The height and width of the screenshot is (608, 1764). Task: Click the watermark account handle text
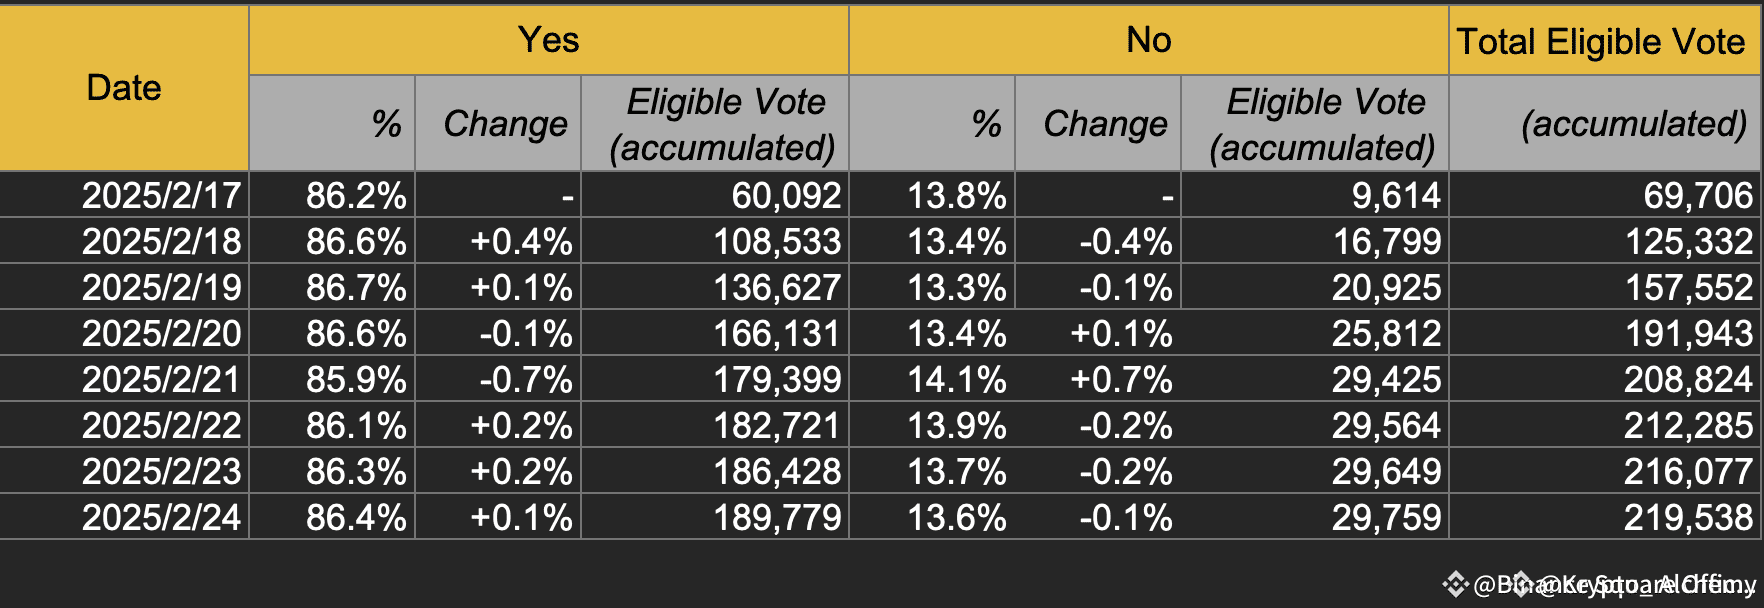1615,584
